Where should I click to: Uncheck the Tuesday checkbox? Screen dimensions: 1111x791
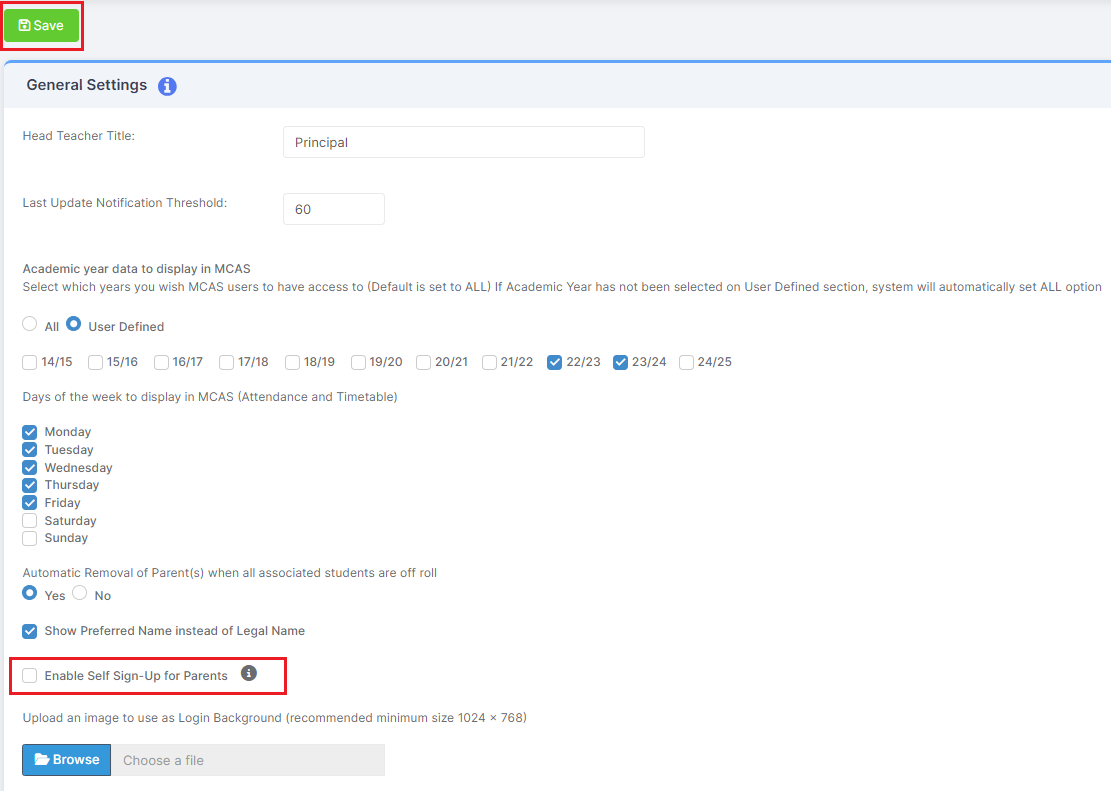click(x=30, y=449)
